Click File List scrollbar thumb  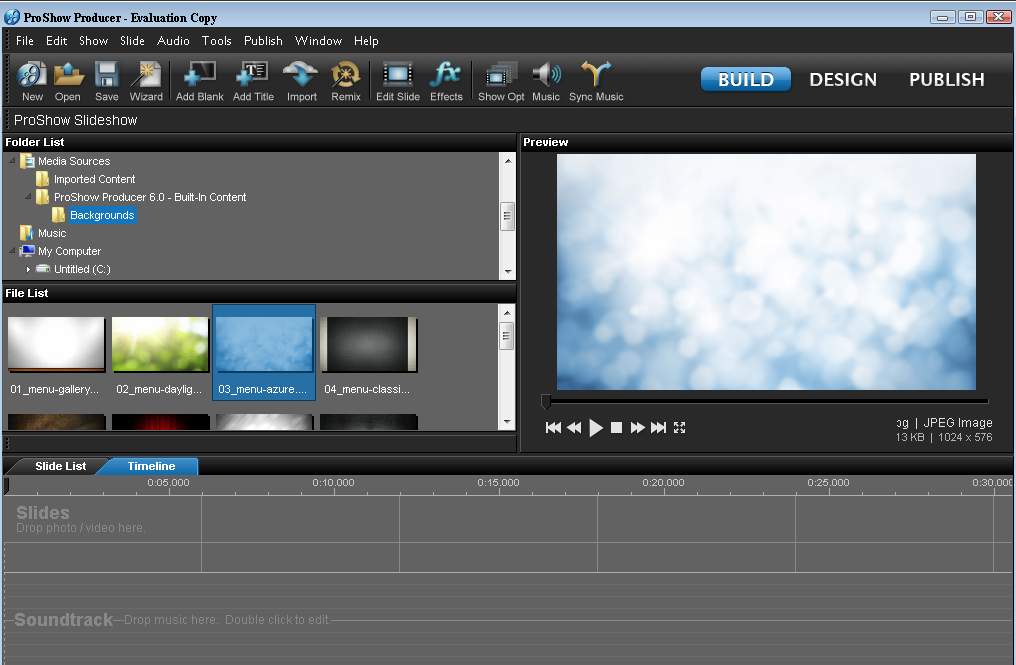(x=507, y=336)
